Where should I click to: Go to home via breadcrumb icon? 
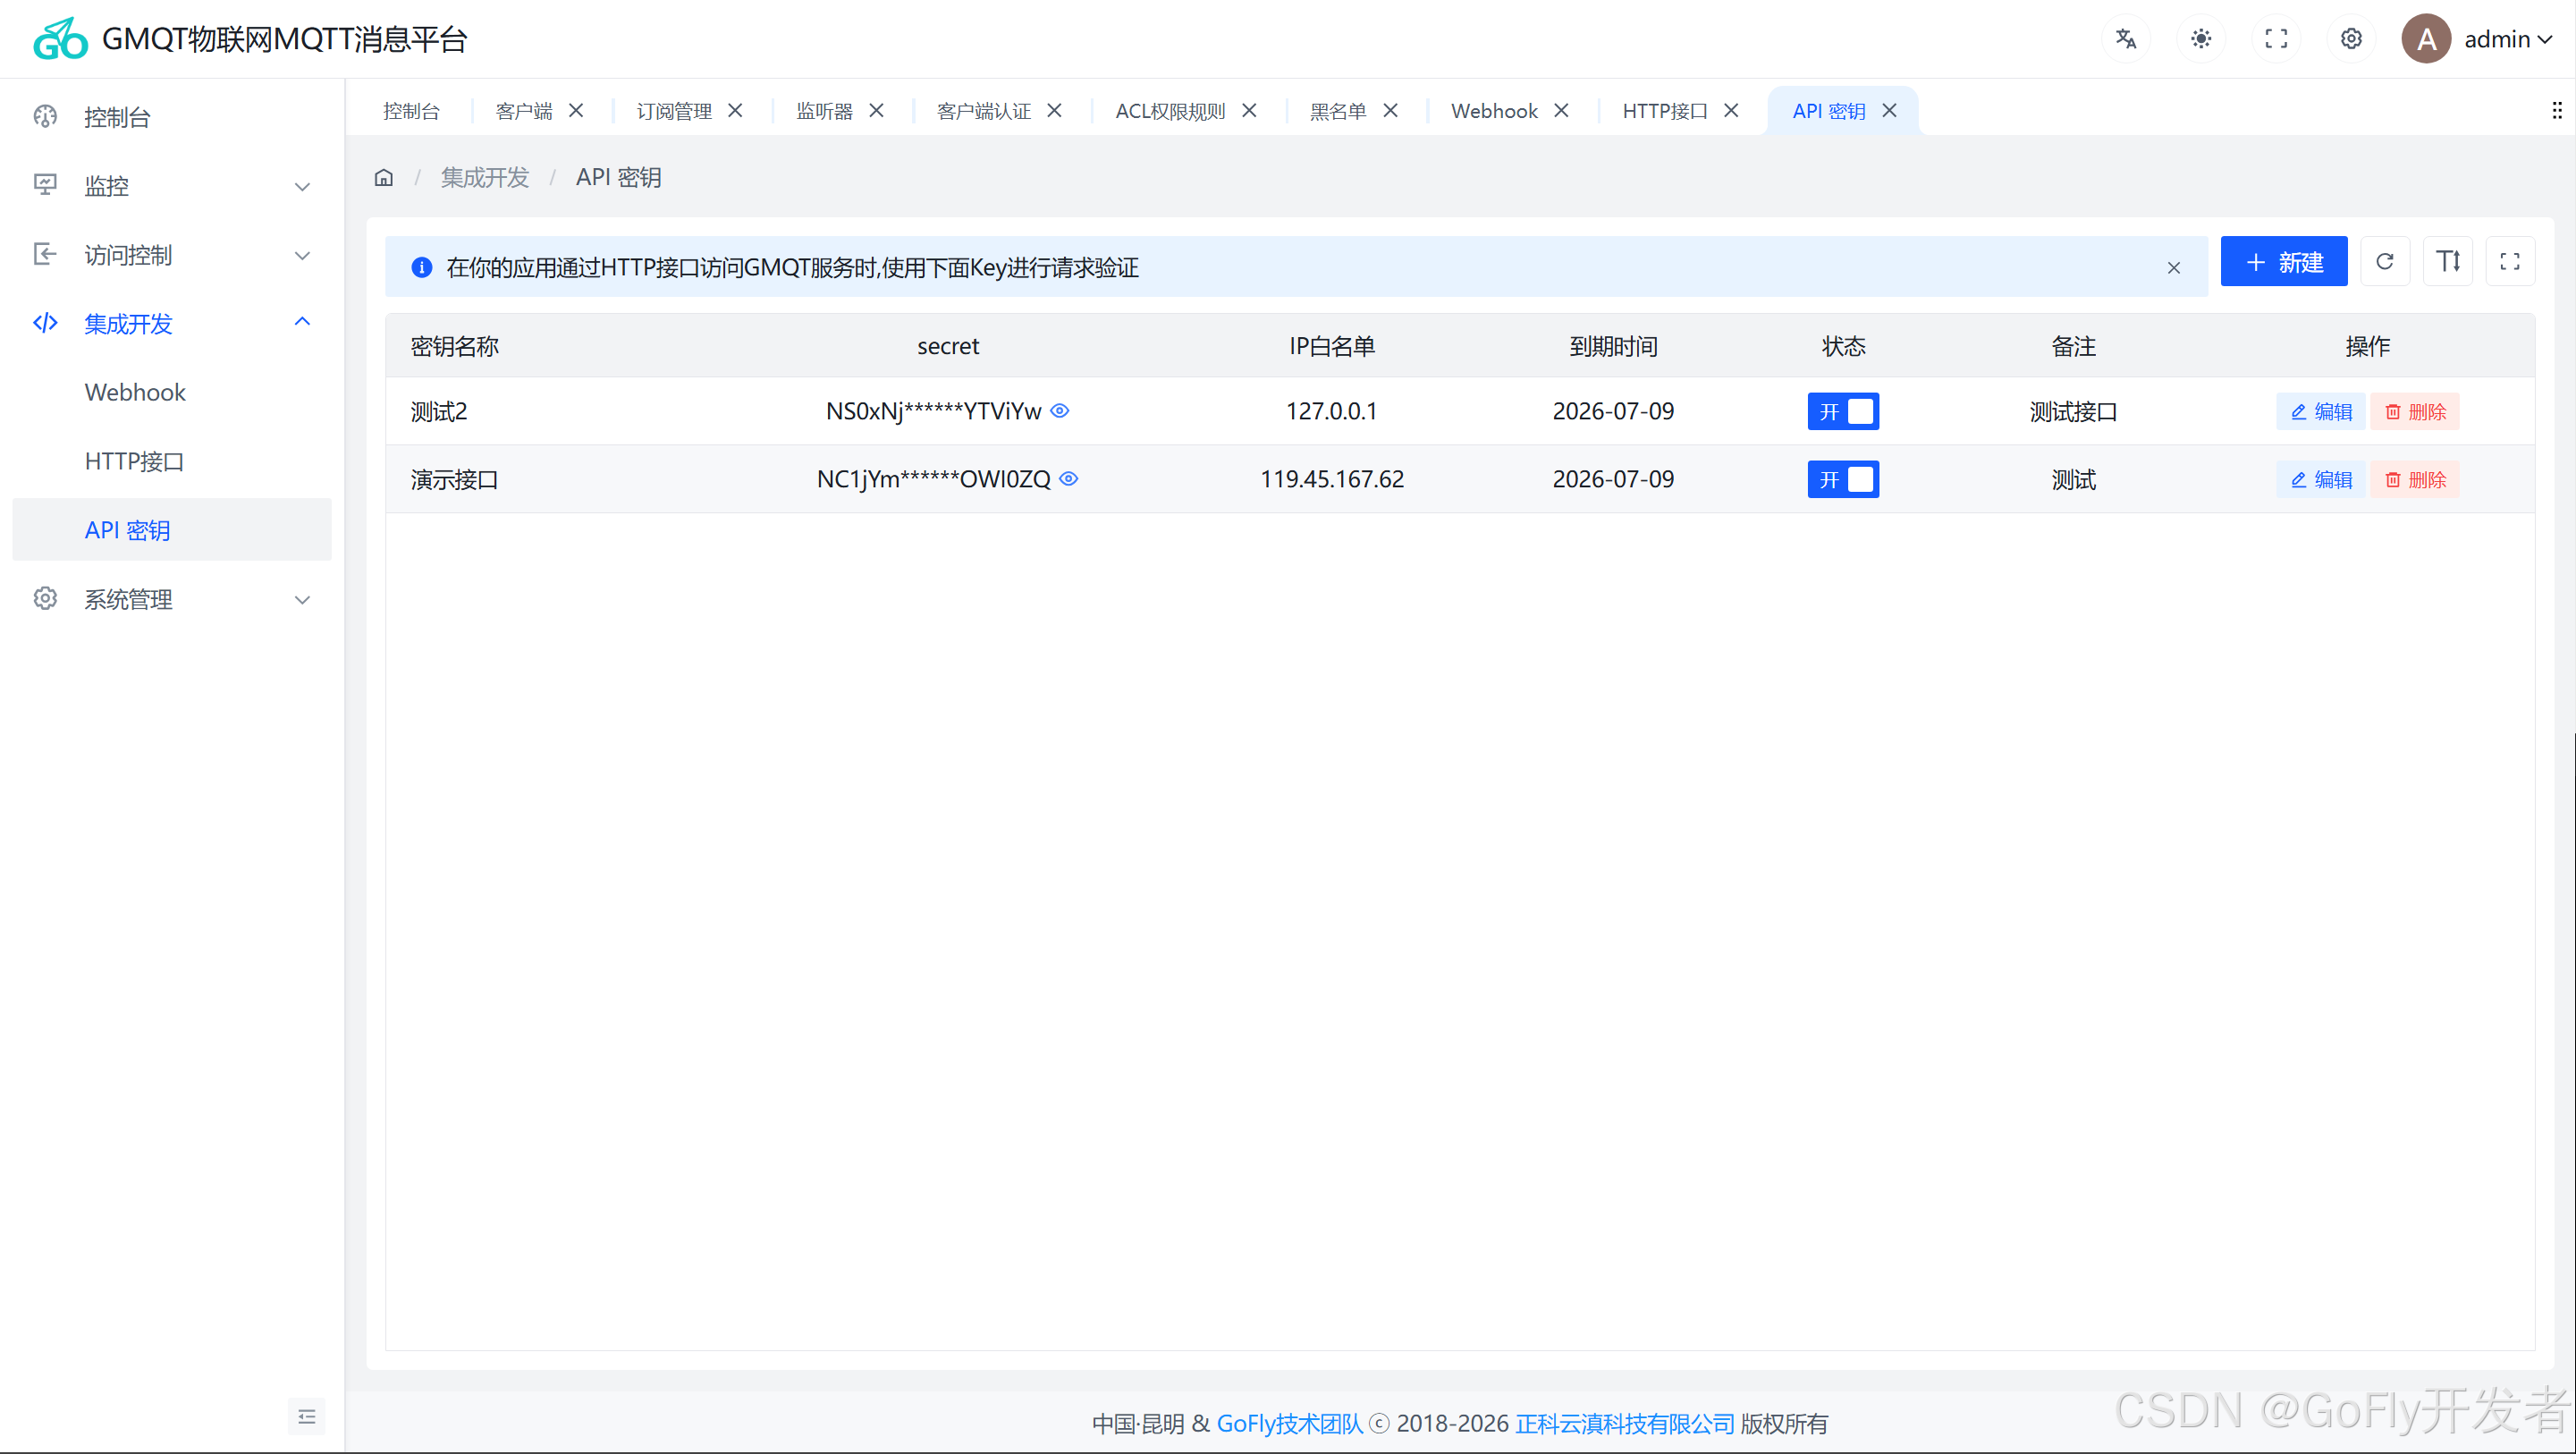384,177
